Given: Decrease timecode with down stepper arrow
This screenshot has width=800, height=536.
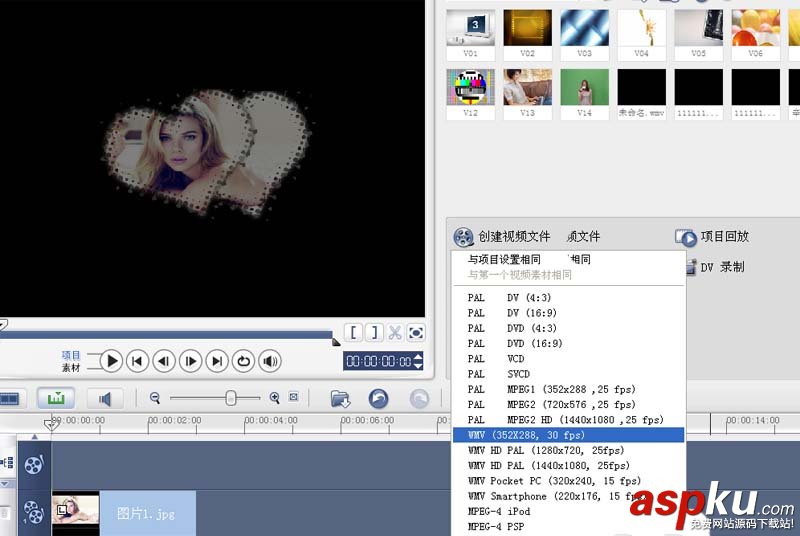Looking at the screenshot, I should (x=418, y=366).
